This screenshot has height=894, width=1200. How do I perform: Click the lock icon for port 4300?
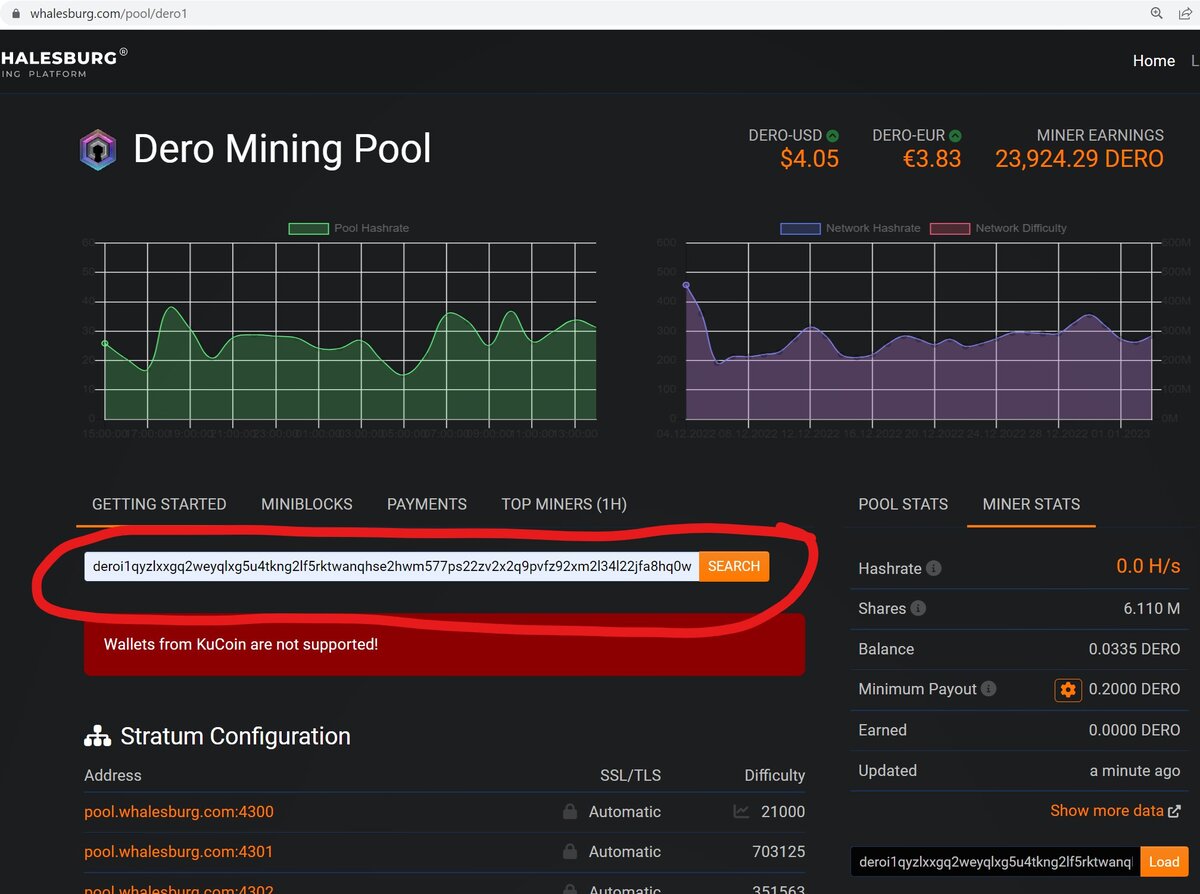coord(570,812)
